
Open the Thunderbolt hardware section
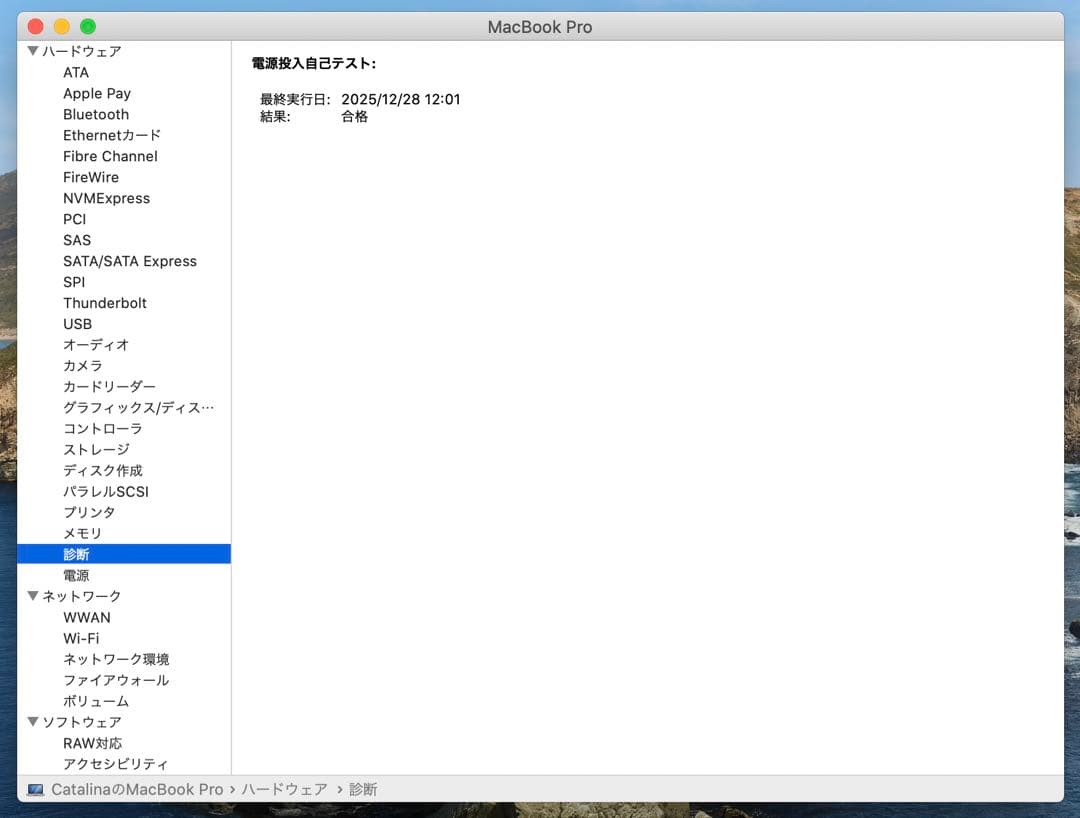105,303
